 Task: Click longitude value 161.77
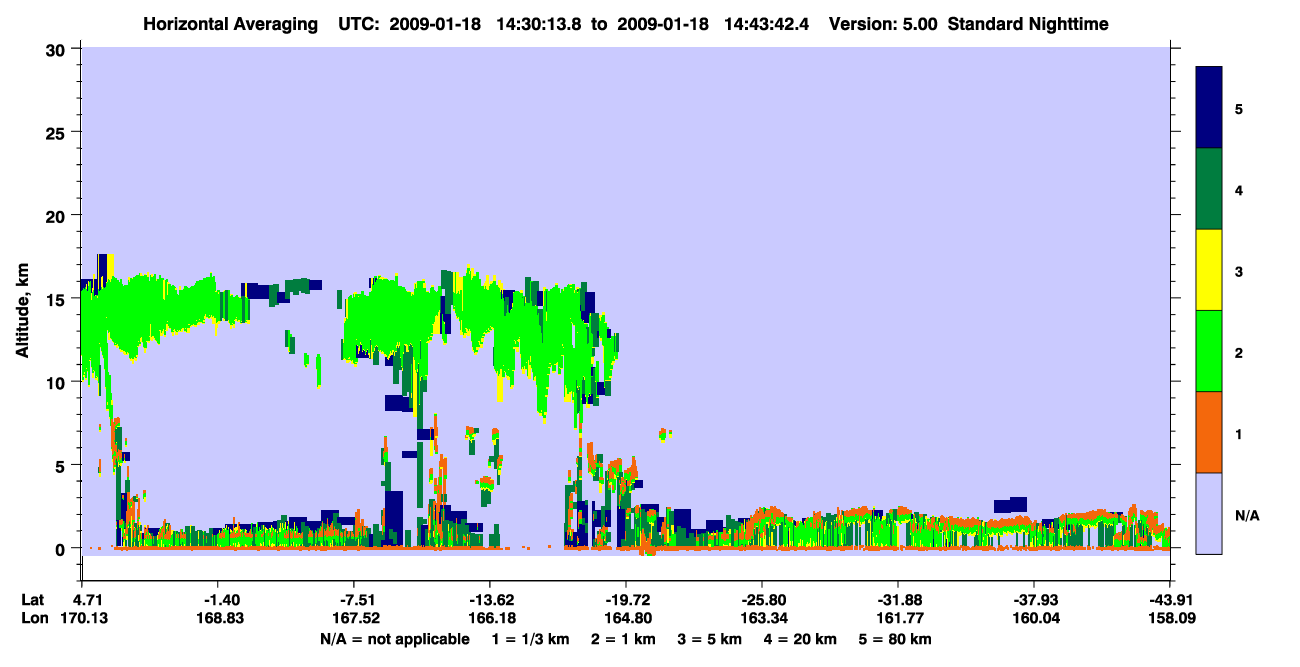tap(898, 618)
